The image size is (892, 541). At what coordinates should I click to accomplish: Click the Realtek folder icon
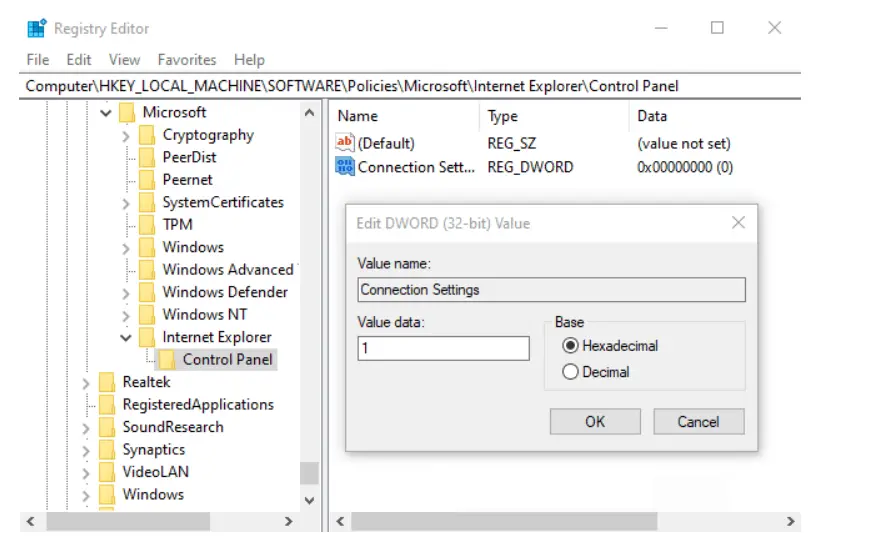pos(107,382)
